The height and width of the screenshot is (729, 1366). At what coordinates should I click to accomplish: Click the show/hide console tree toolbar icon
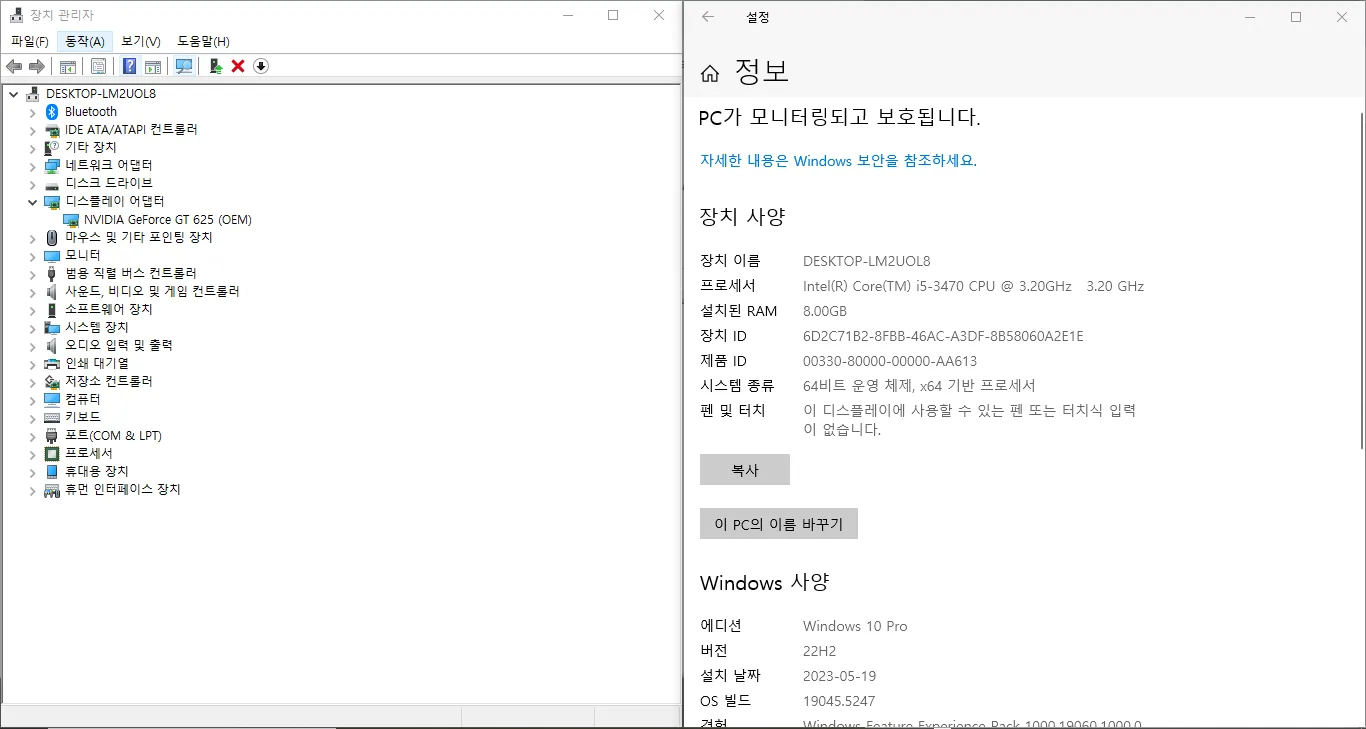(x=68, y=66)
